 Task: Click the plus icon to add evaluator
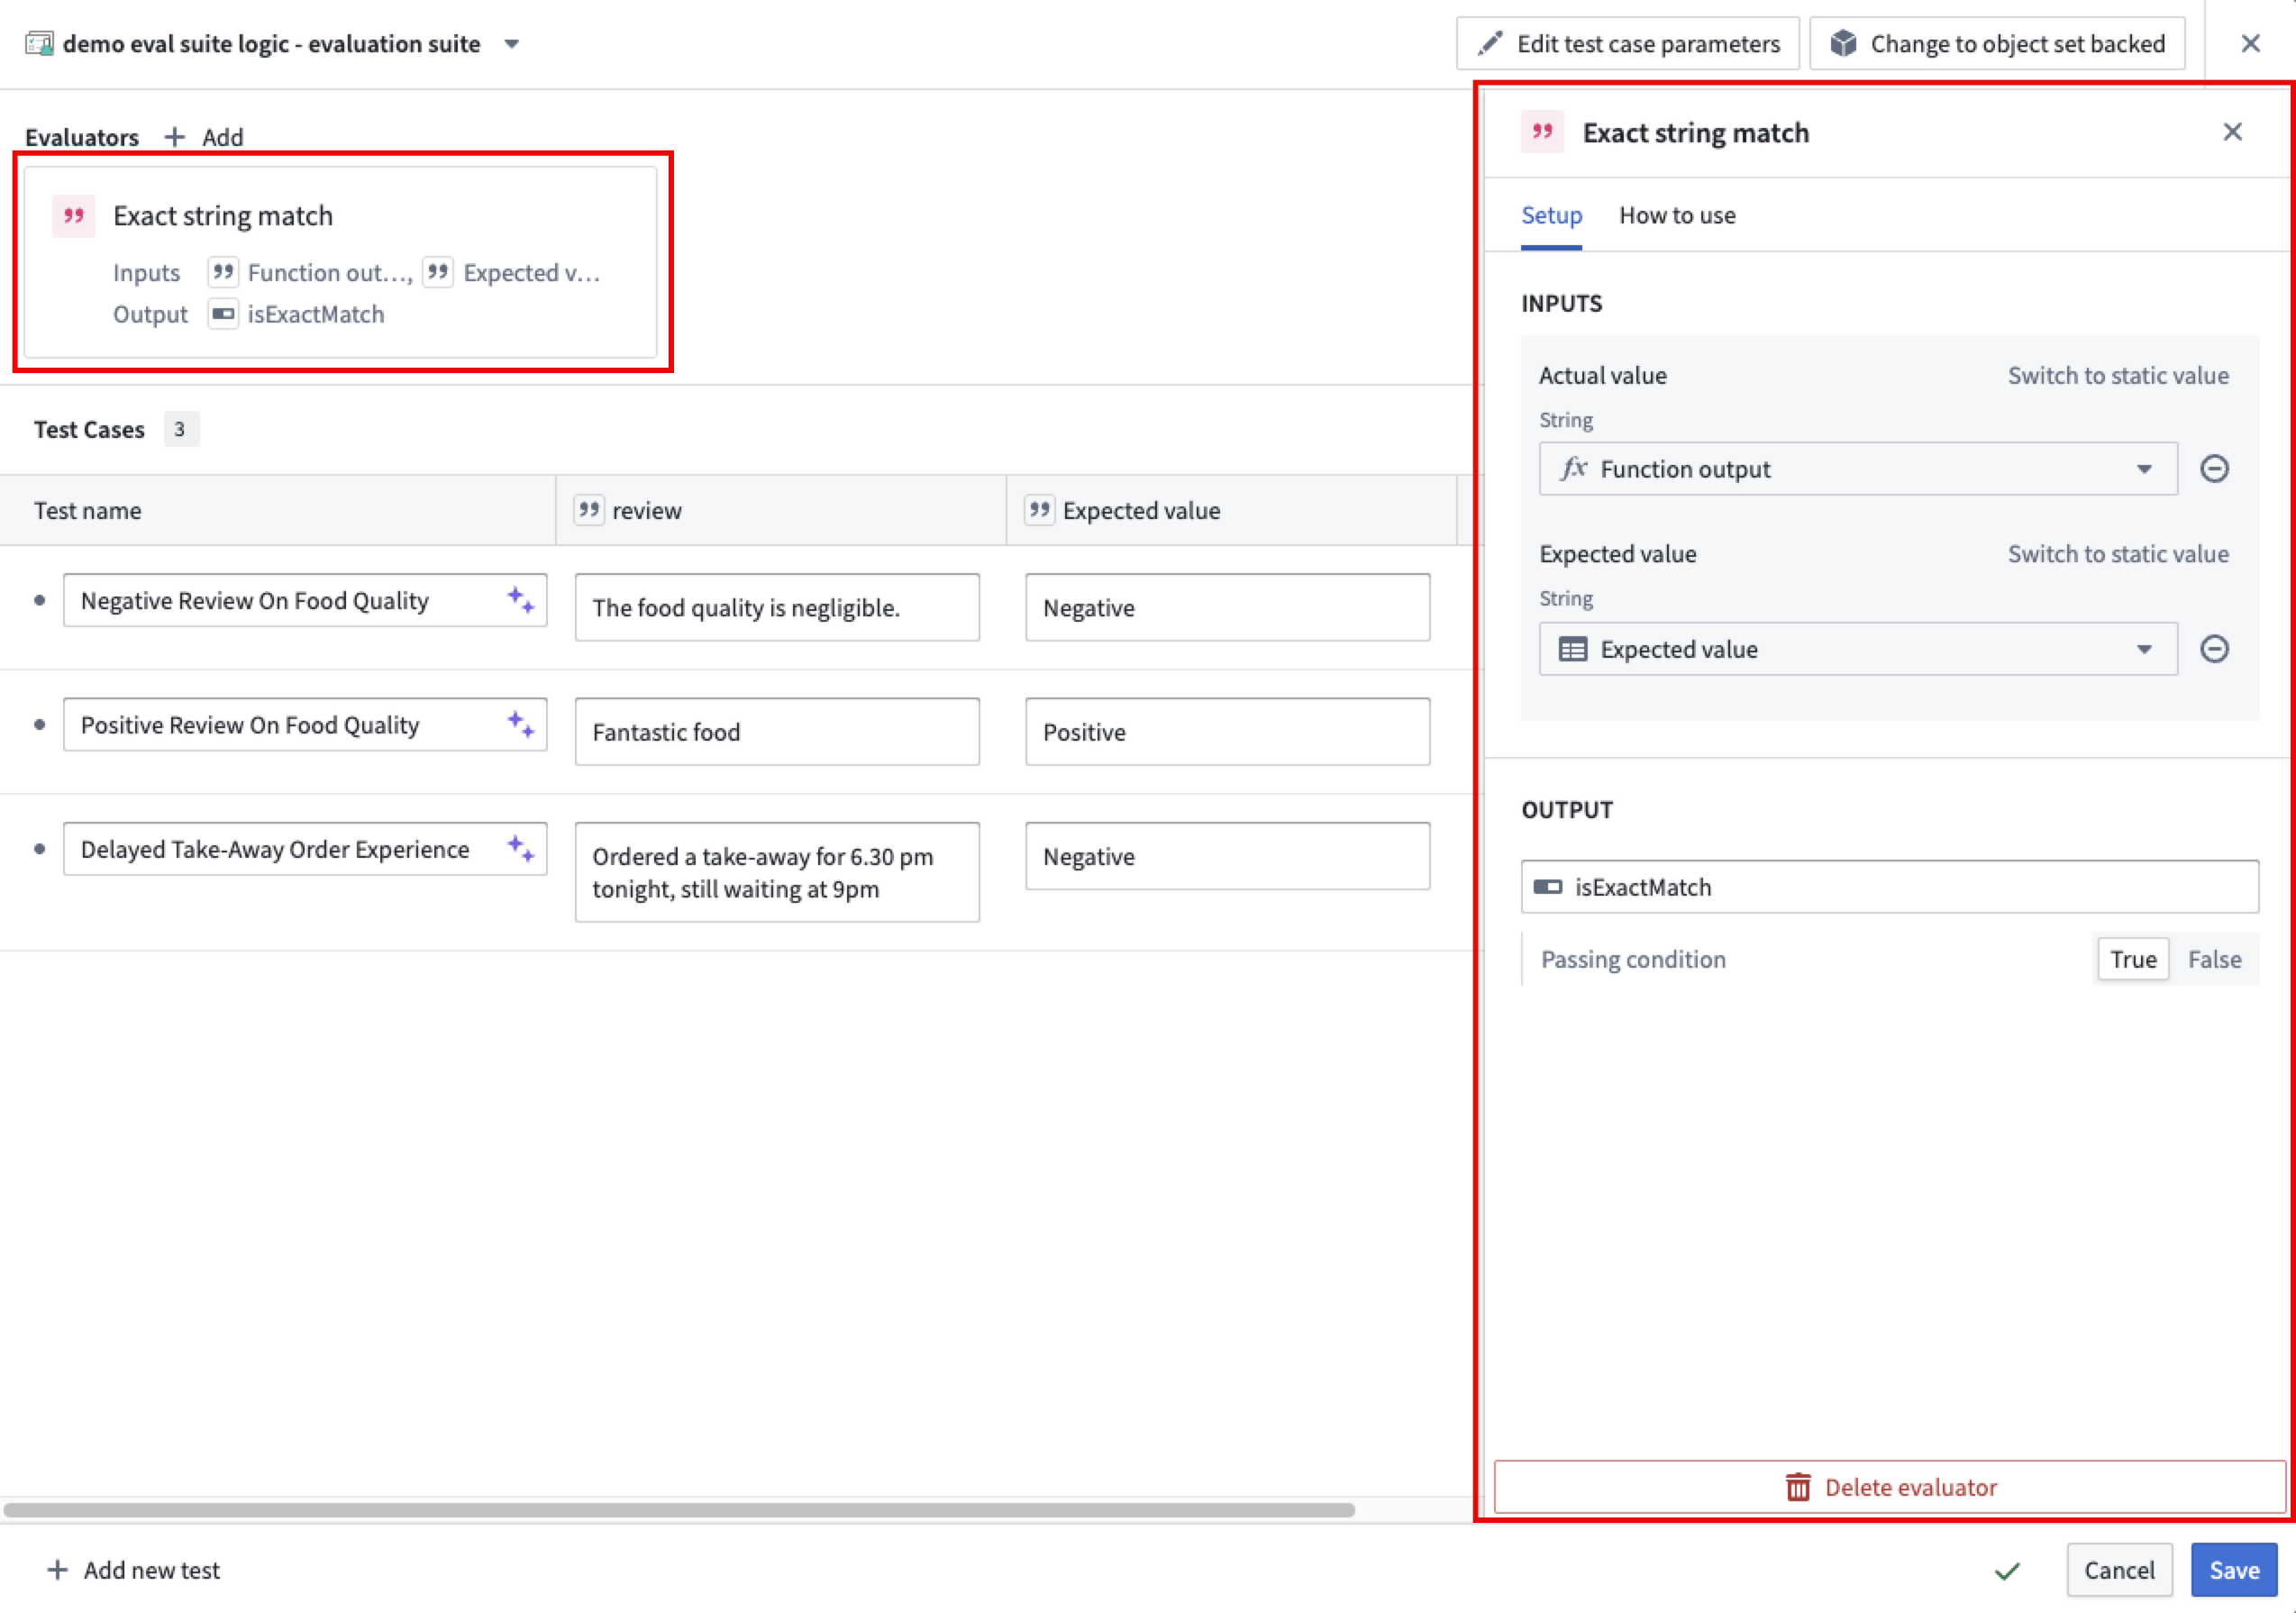coord(175,137)
